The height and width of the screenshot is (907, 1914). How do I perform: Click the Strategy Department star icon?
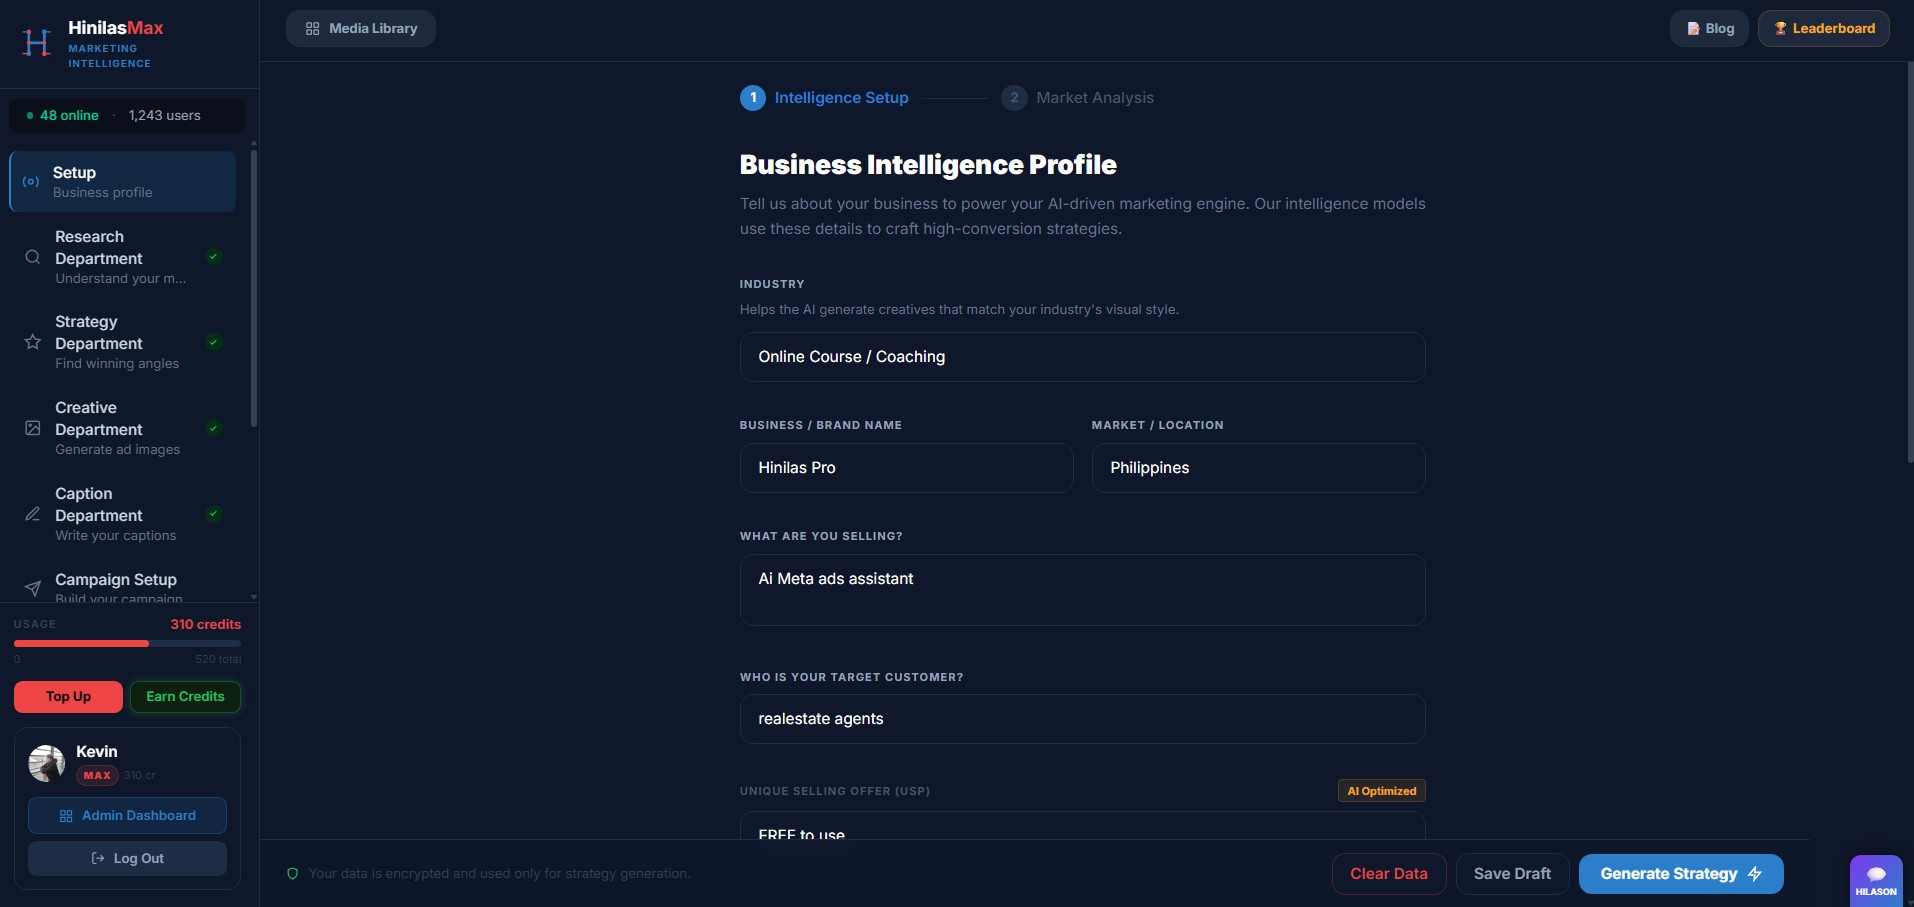tap(33, 342)
